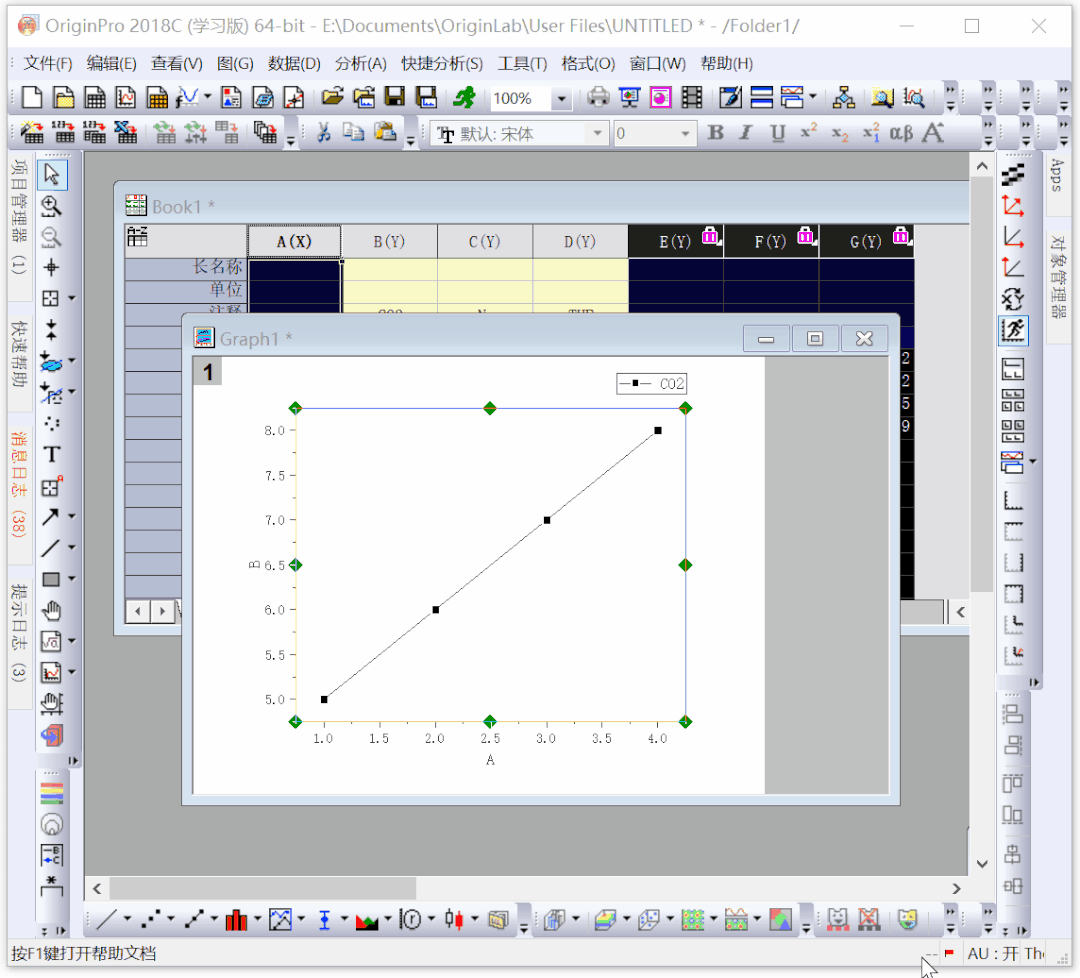The width and height of the screenshot is (1080, 978).
Task: Select the Text tool in left toolbar
Action: [x=52, y=455]
